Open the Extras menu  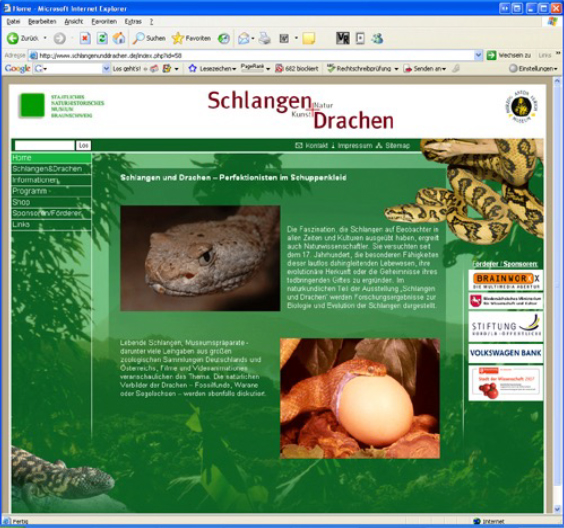pyautogui.click(x=133, y=22)
